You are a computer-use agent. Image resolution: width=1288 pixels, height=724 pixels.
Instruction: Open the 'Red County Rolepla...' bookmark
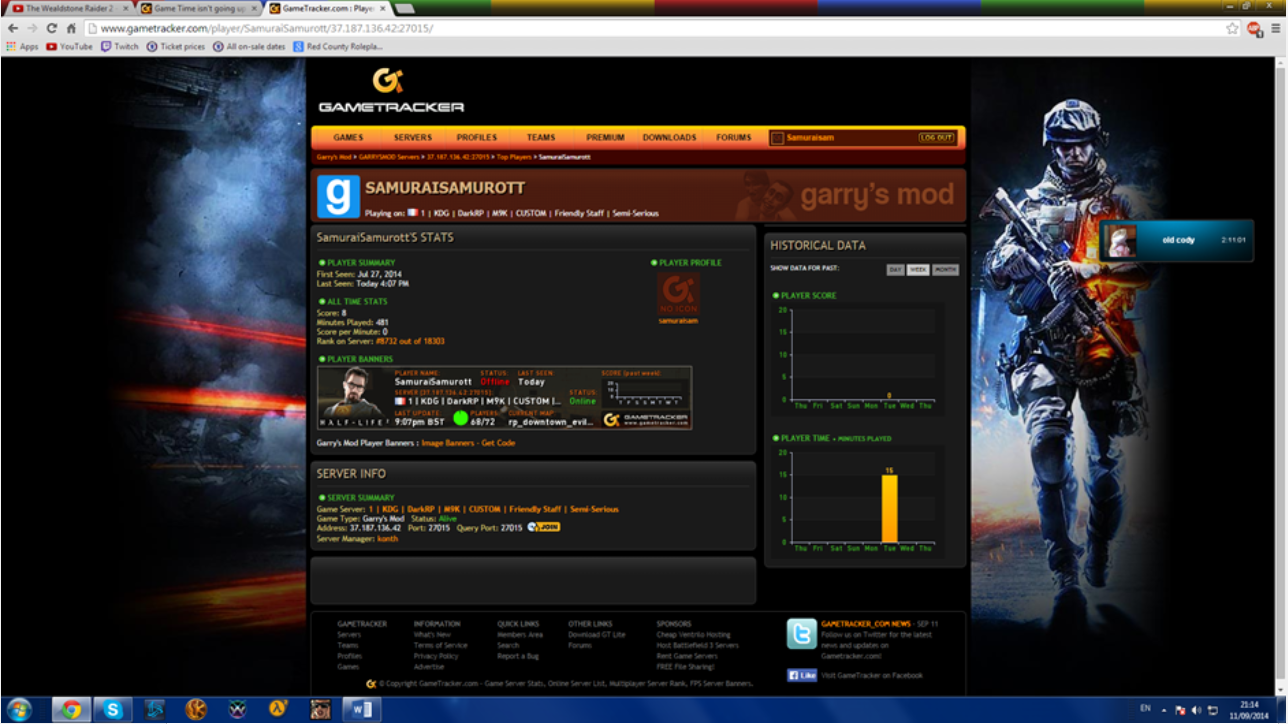click(x=338, y=46)
